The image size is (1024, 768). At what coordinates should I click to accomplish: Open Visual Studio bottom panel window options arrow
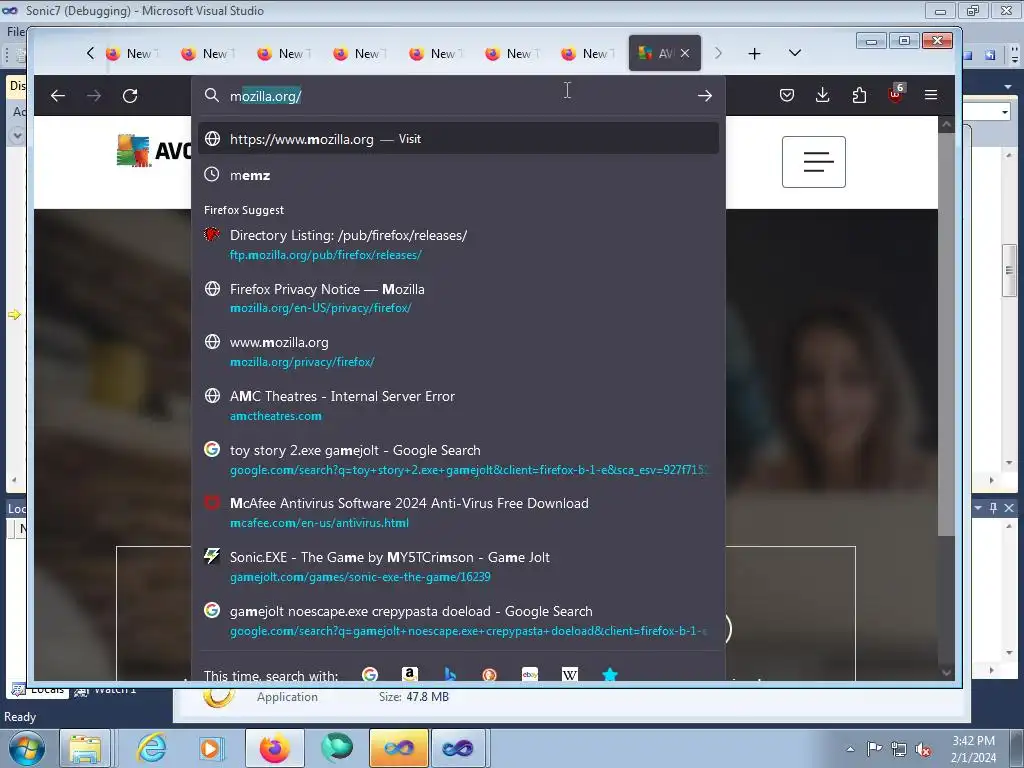click(978, 507)
